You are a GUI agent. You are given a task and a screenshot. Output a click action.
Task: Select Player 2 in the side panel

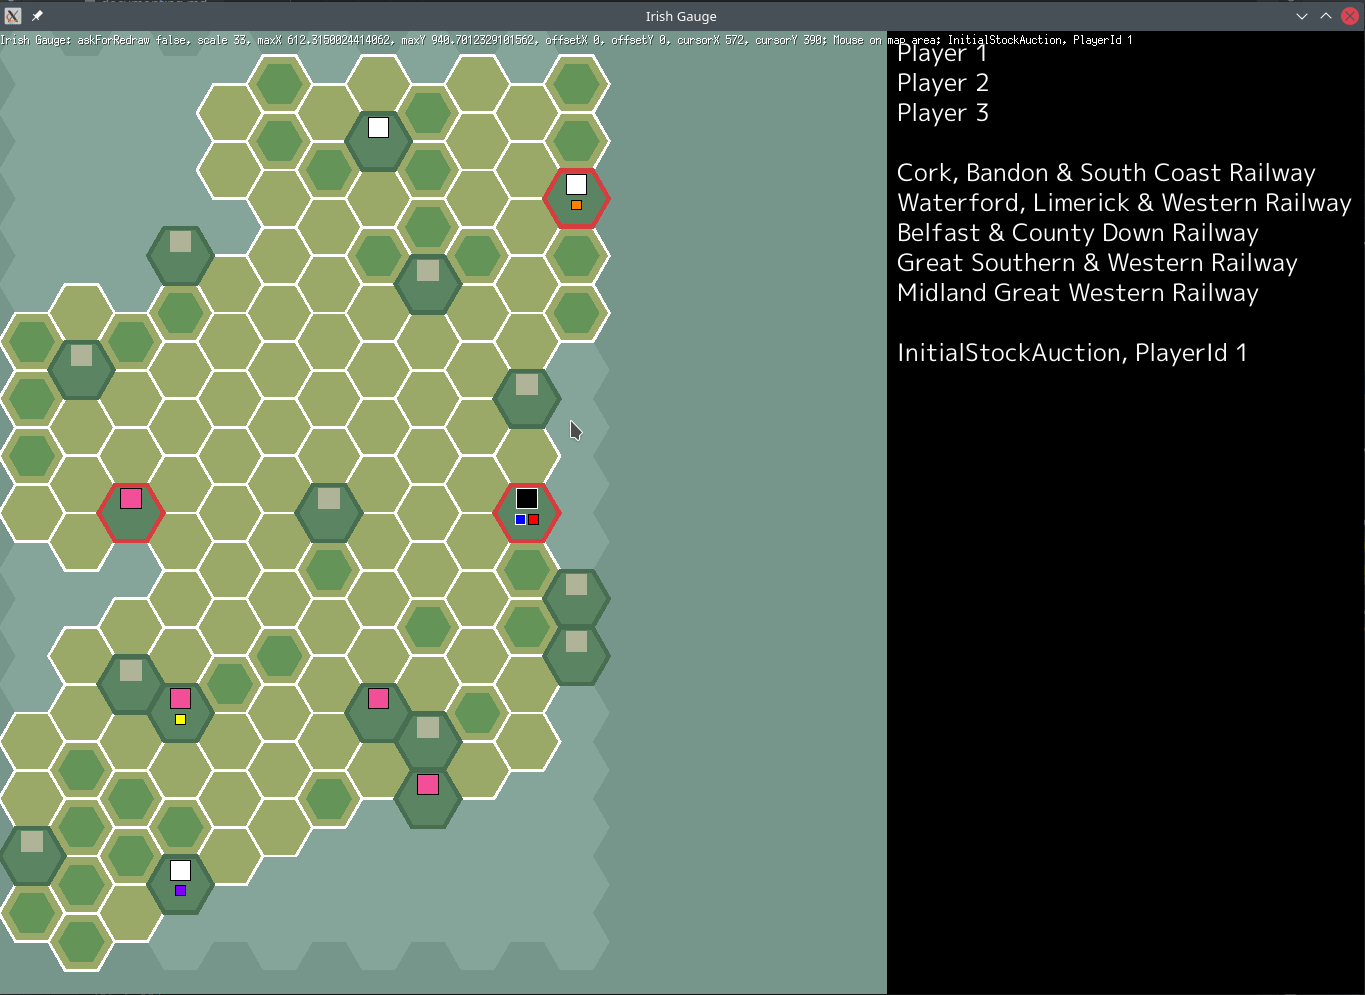(943, 83)
